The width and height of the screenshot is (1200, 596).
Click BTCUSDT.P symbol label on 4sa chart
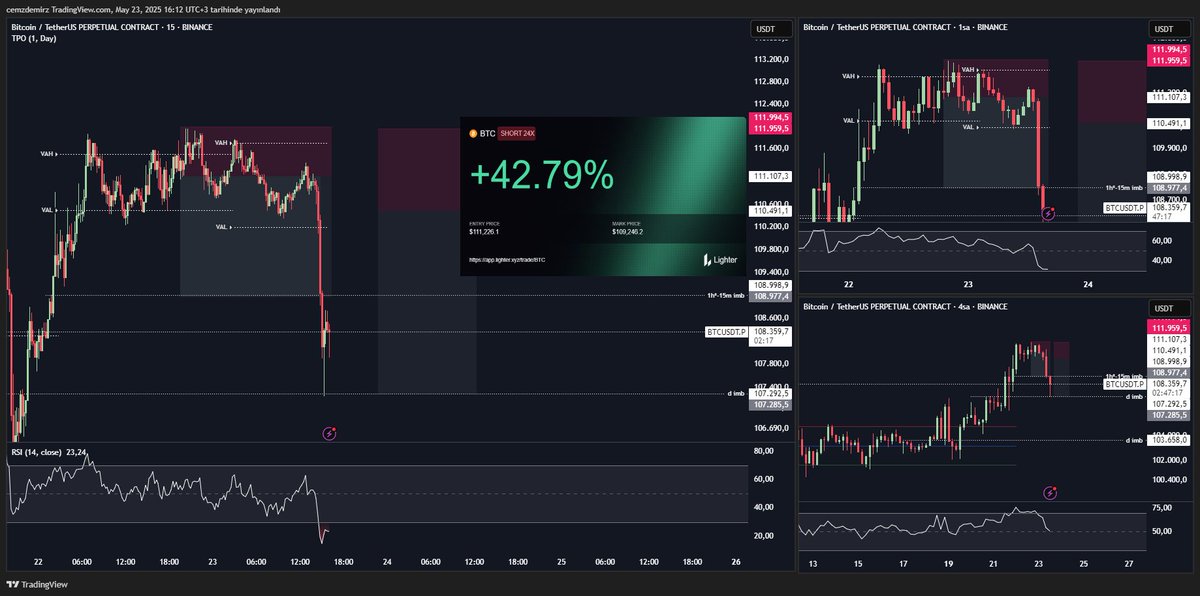(1123, 383)
